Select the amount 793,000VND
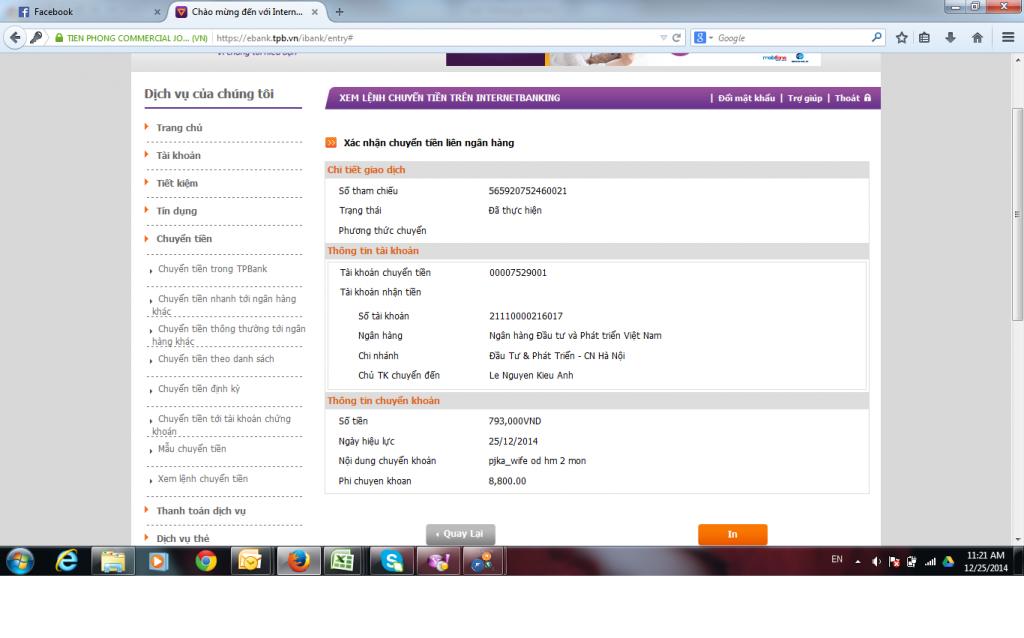 tap(515, 421)
